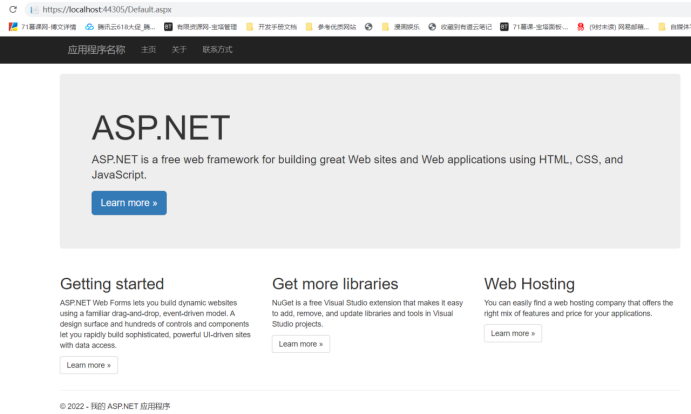Viewport: 691px width, 414px height.
Task: Open the 联系方式 nav item
Action: point(217,50)
